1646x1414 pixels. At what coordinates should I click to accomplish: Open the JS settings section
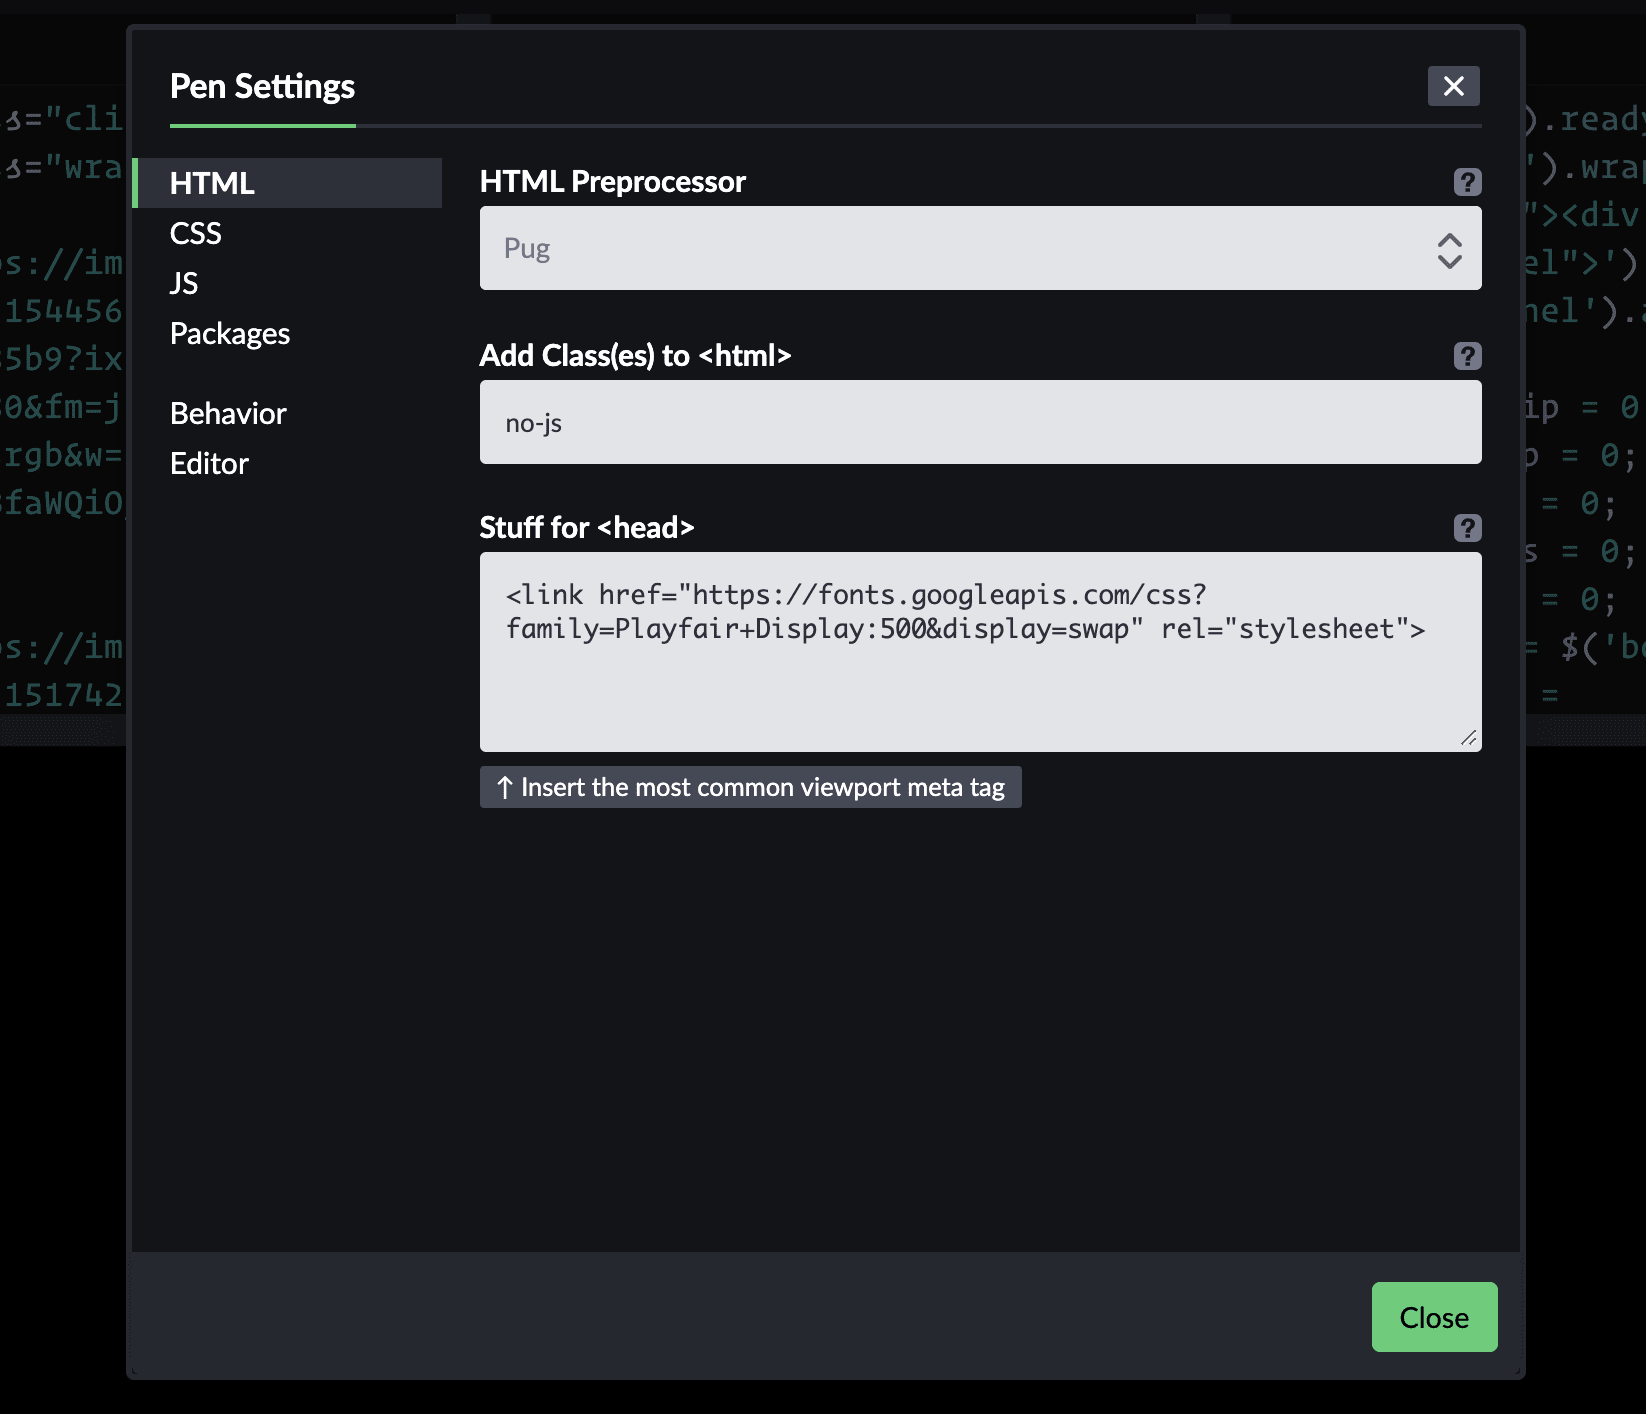tap(184, 283)
